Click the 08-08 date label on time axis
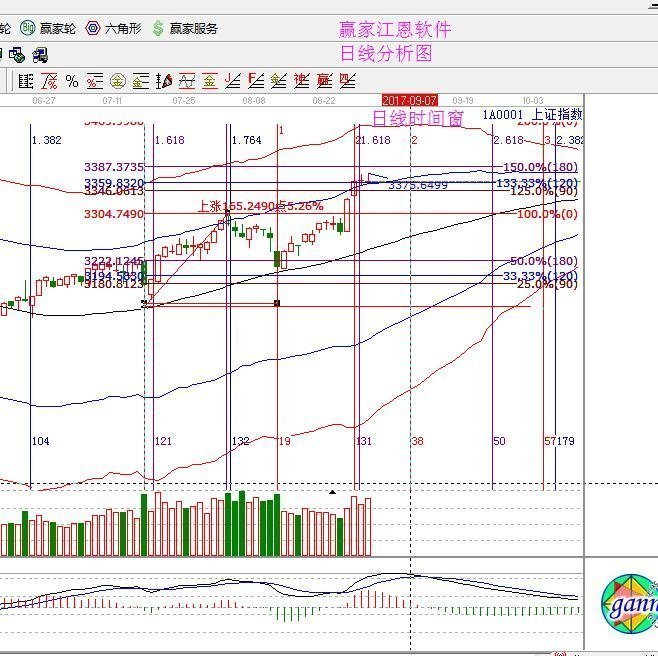Screen dimensions: 658x656 [x=254, y=101]
